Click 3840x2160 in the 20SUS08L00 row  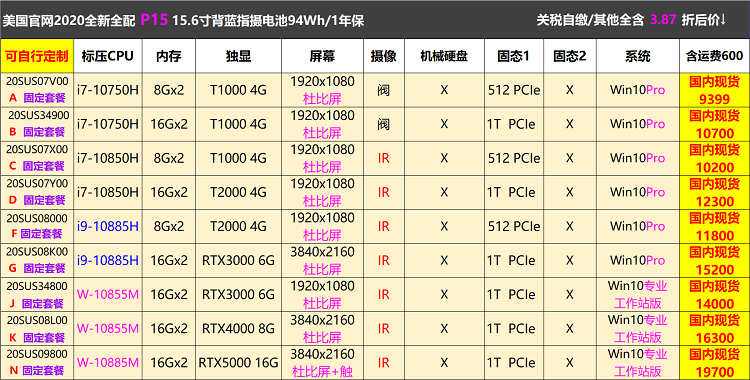point(322,320)
